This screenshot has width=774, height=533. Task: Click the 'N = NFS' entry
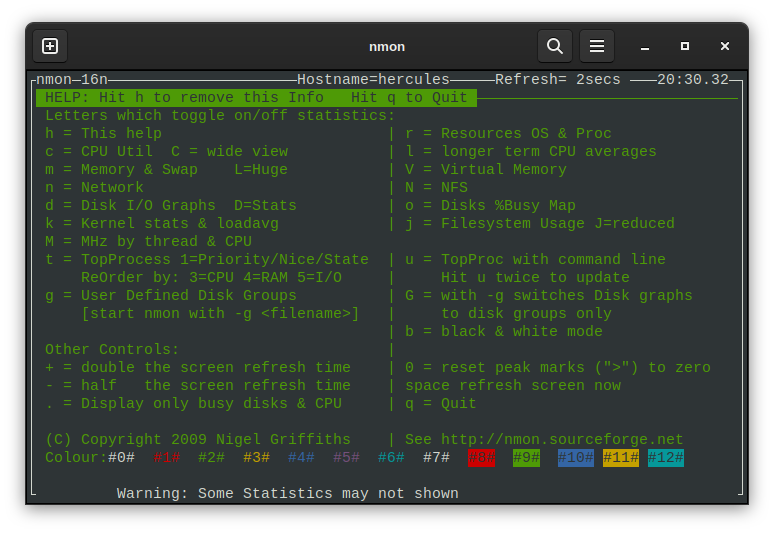436,188
